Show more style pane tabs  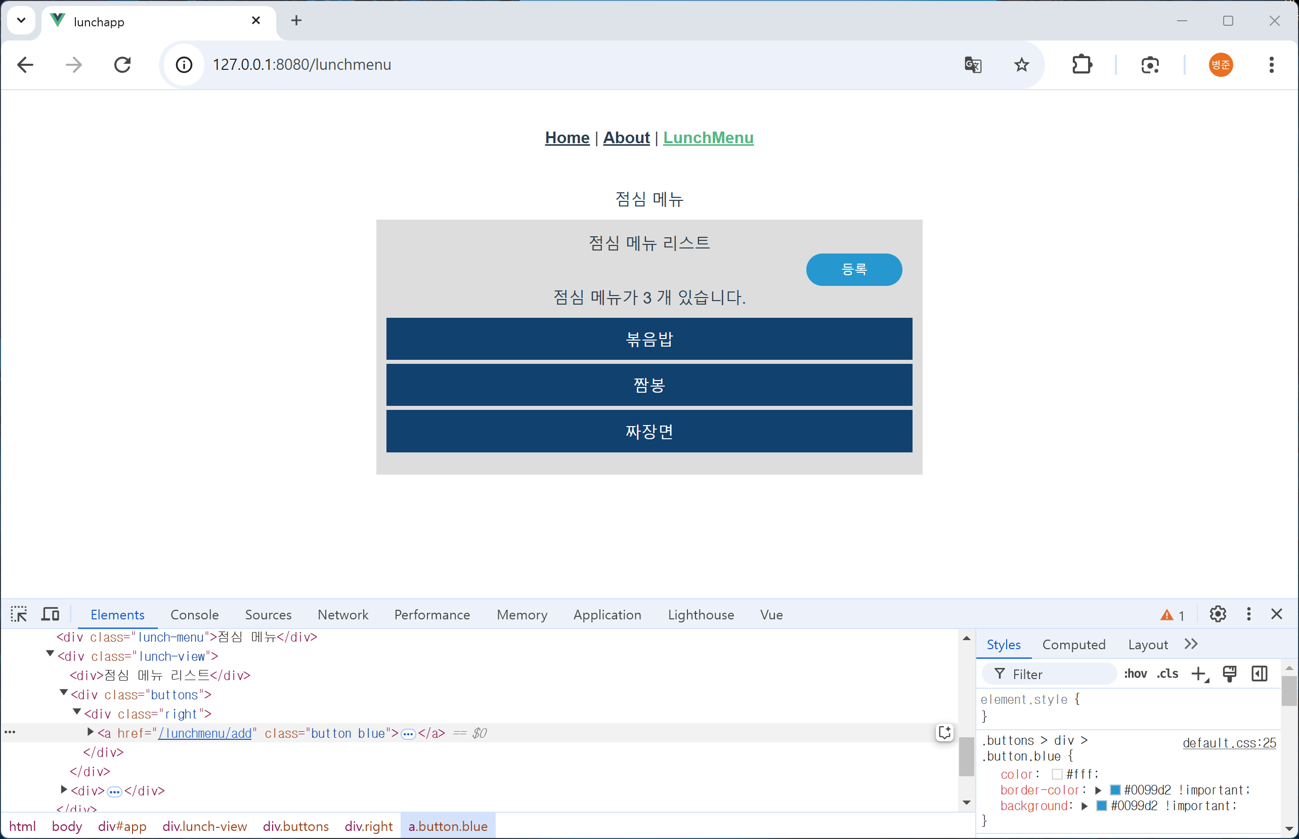point(1191,645)
